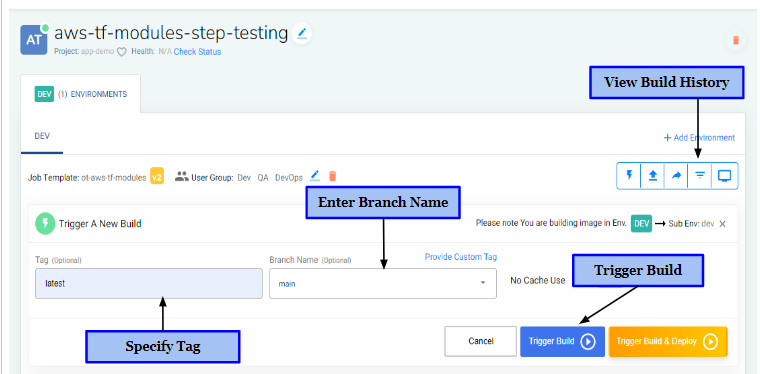This screenshot has width=760, height=374.
Task: Click the No Cache Use label
Action: (538, 280)
